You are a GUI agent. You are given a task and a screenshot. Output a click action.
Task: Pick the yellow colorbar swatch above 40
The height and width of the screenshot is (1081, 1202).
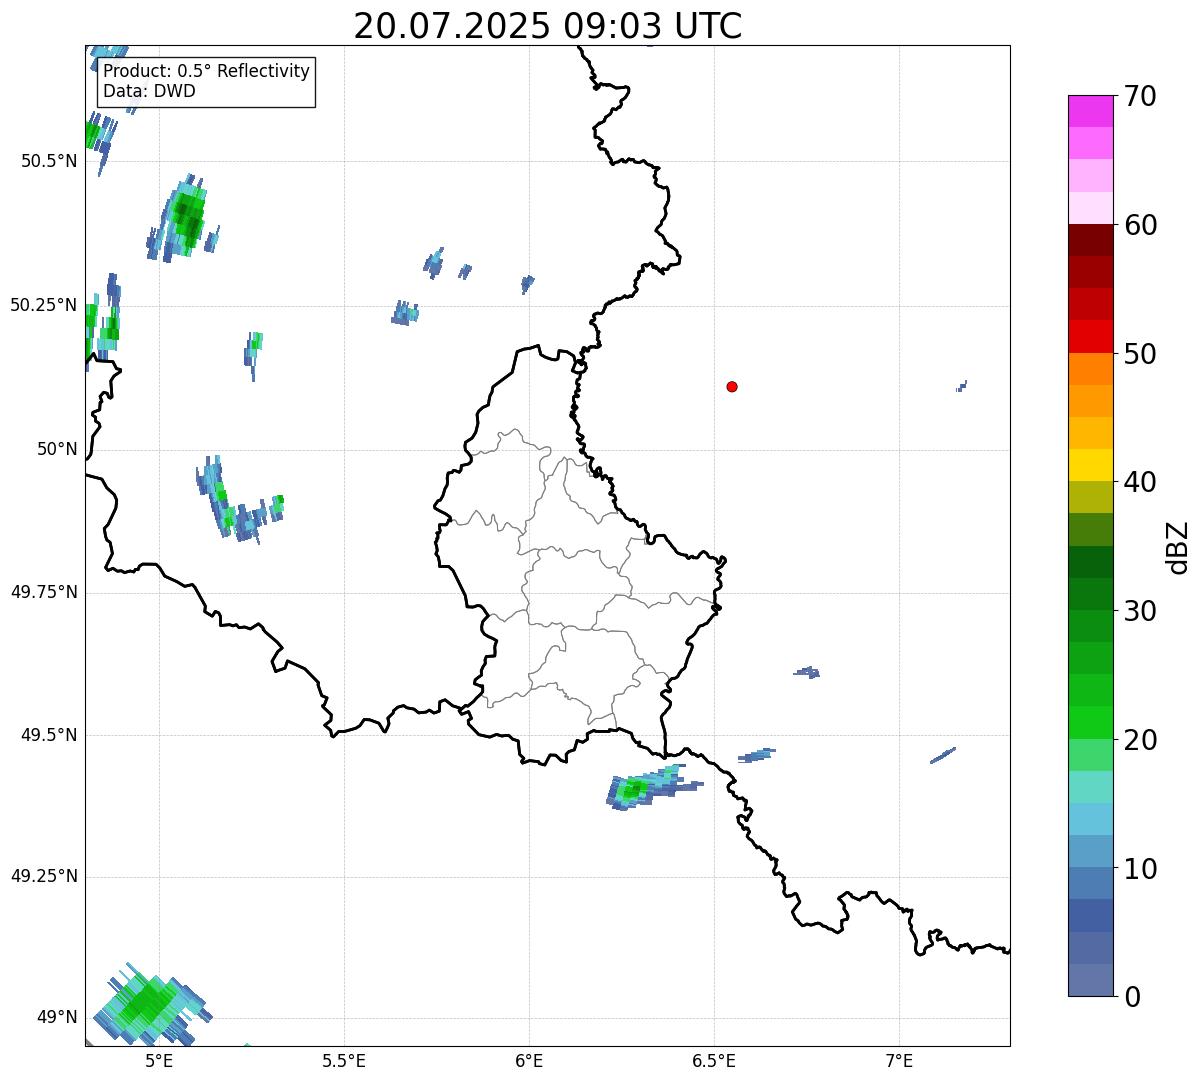pos(1091,465)
